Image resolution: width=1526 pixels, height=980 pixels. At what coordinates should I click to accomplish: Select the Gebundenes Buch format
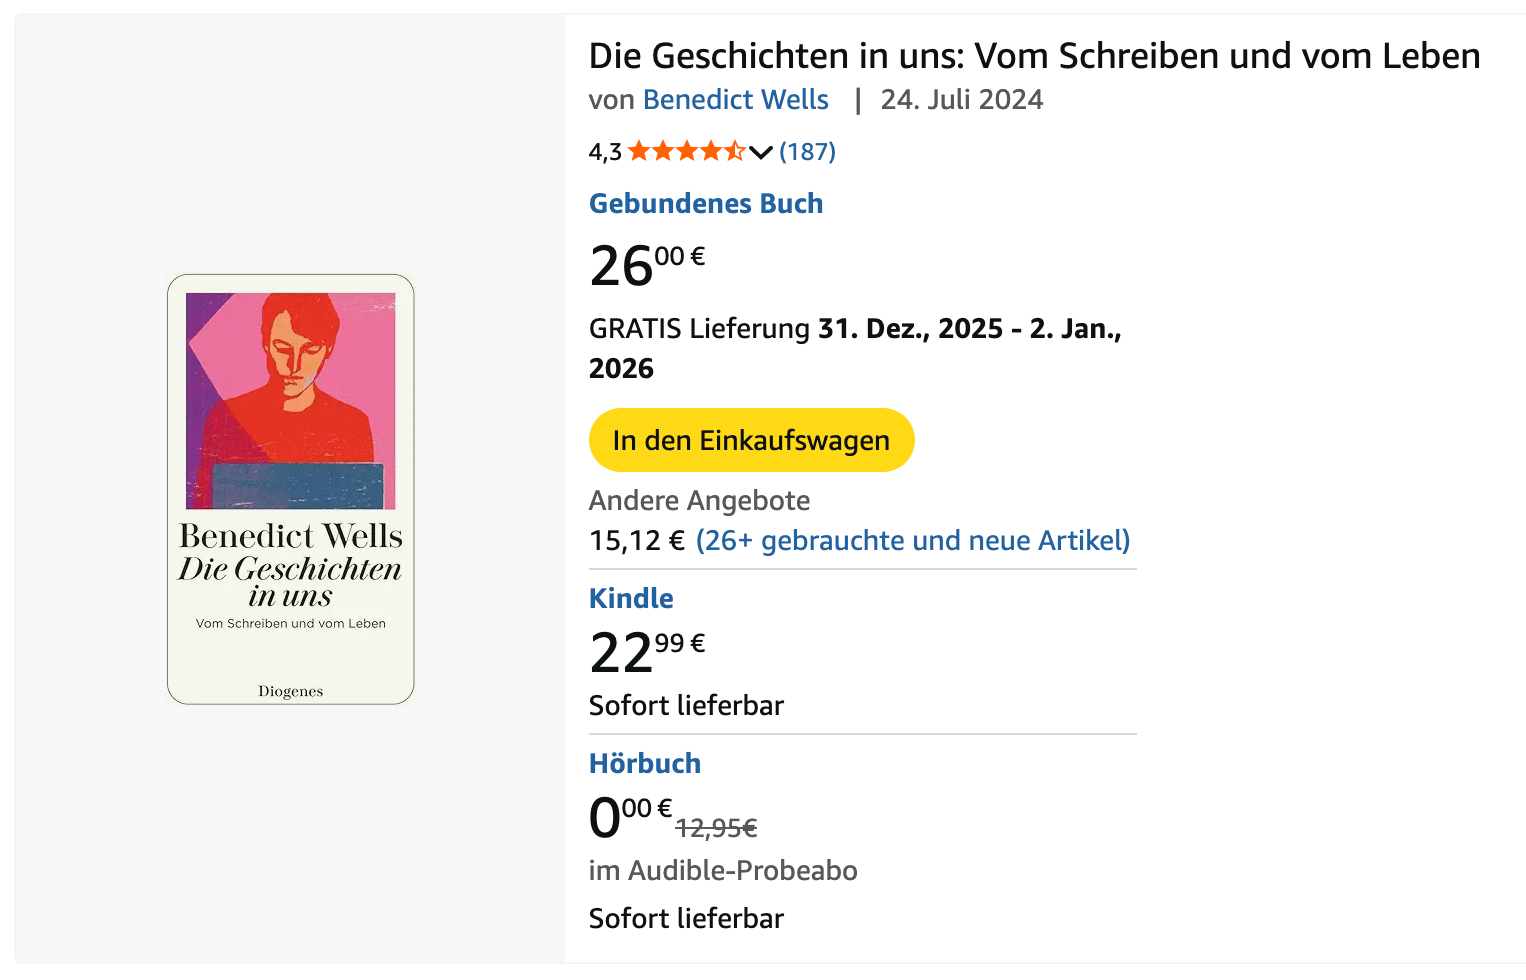click(706, 203)
